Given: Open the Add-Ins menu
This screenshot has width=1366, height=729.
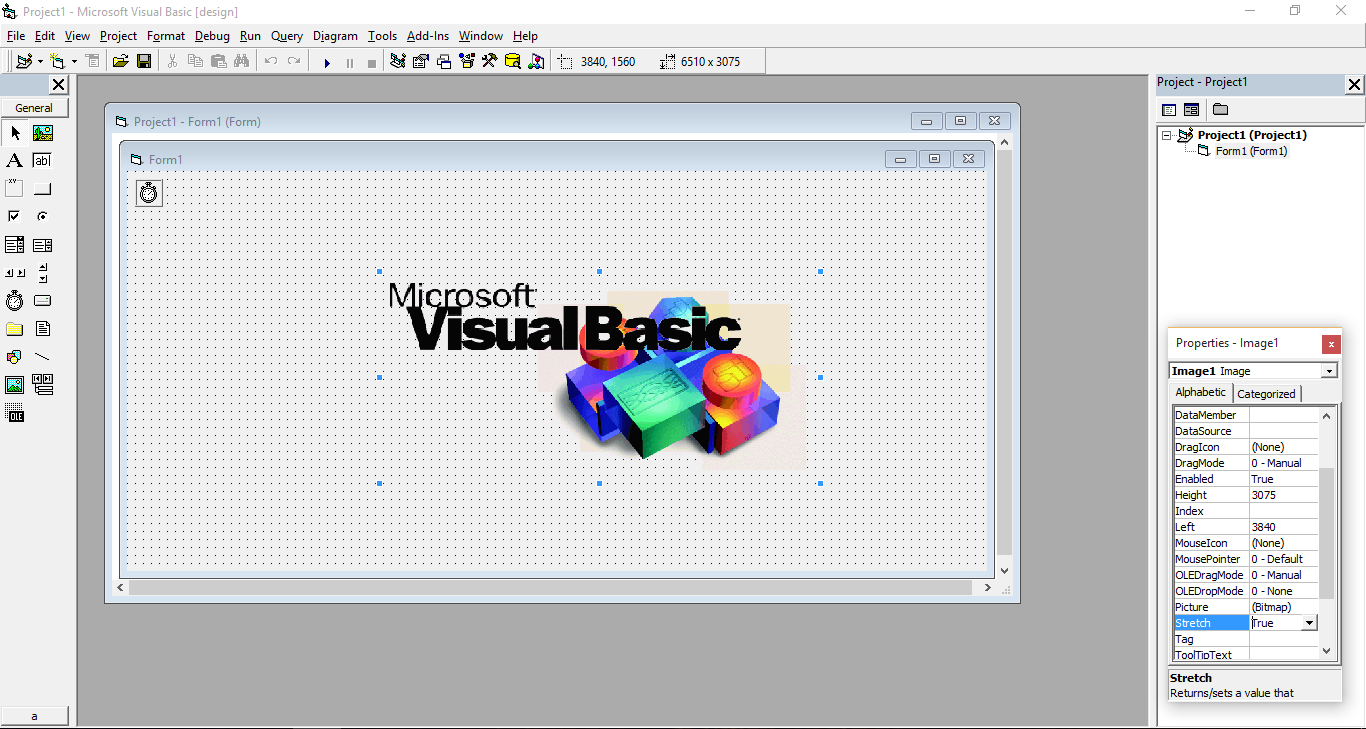Looking at the screenshot, I should click(x=428, y=36).
